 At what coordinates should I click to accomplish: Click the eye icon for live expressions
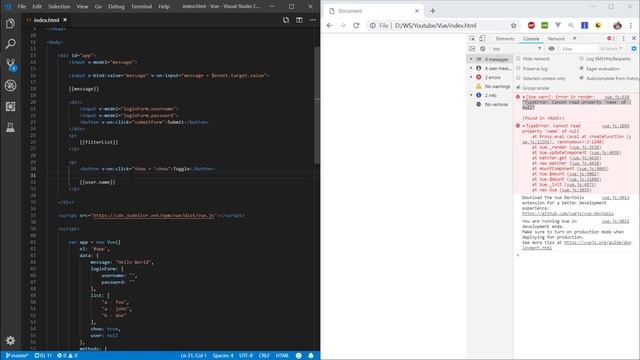pos(551,49)
